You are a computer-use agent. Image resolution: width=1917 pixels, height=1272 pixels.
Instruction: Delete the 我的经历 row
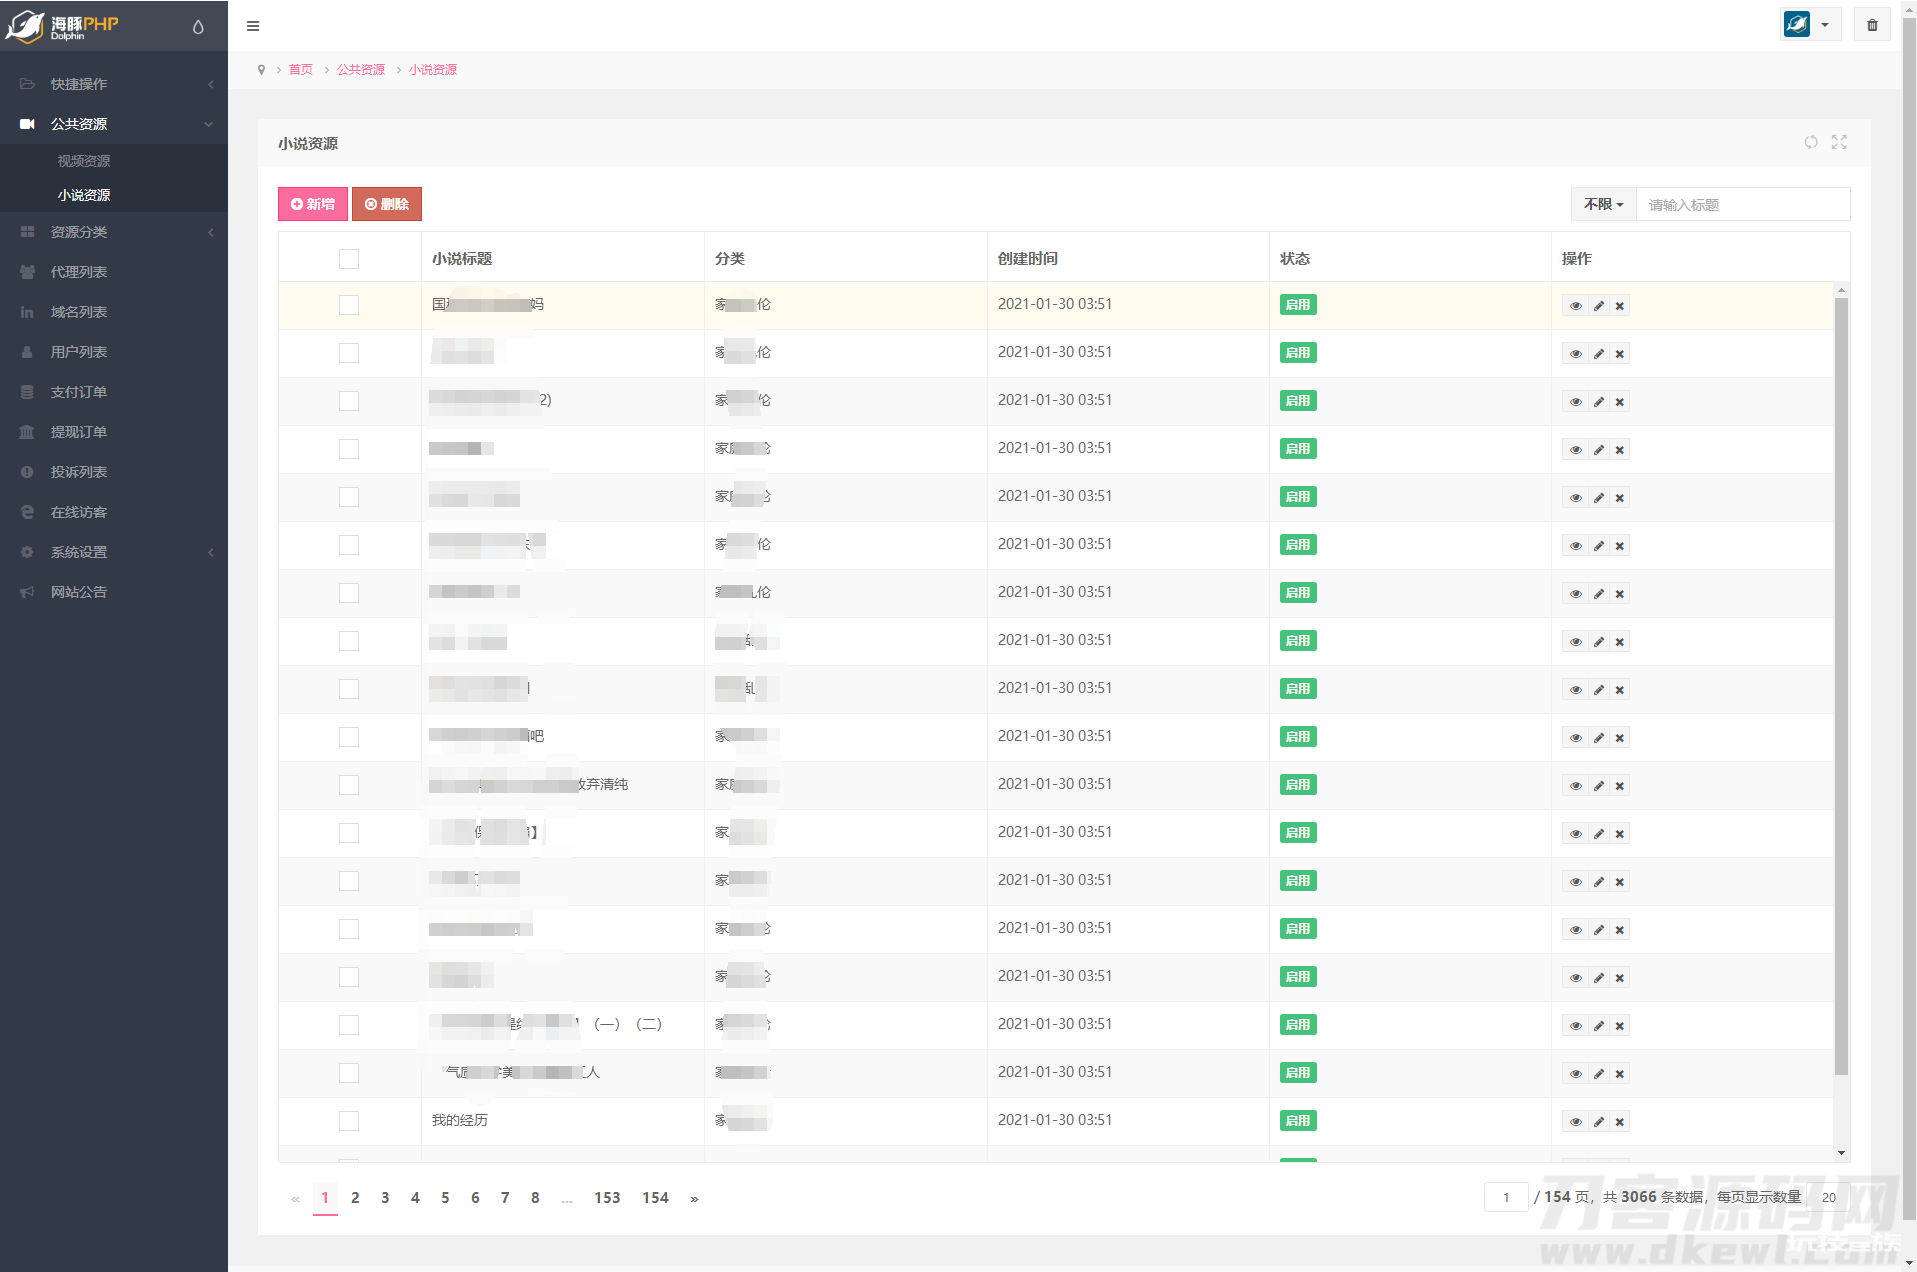tap(1620, 1122)
